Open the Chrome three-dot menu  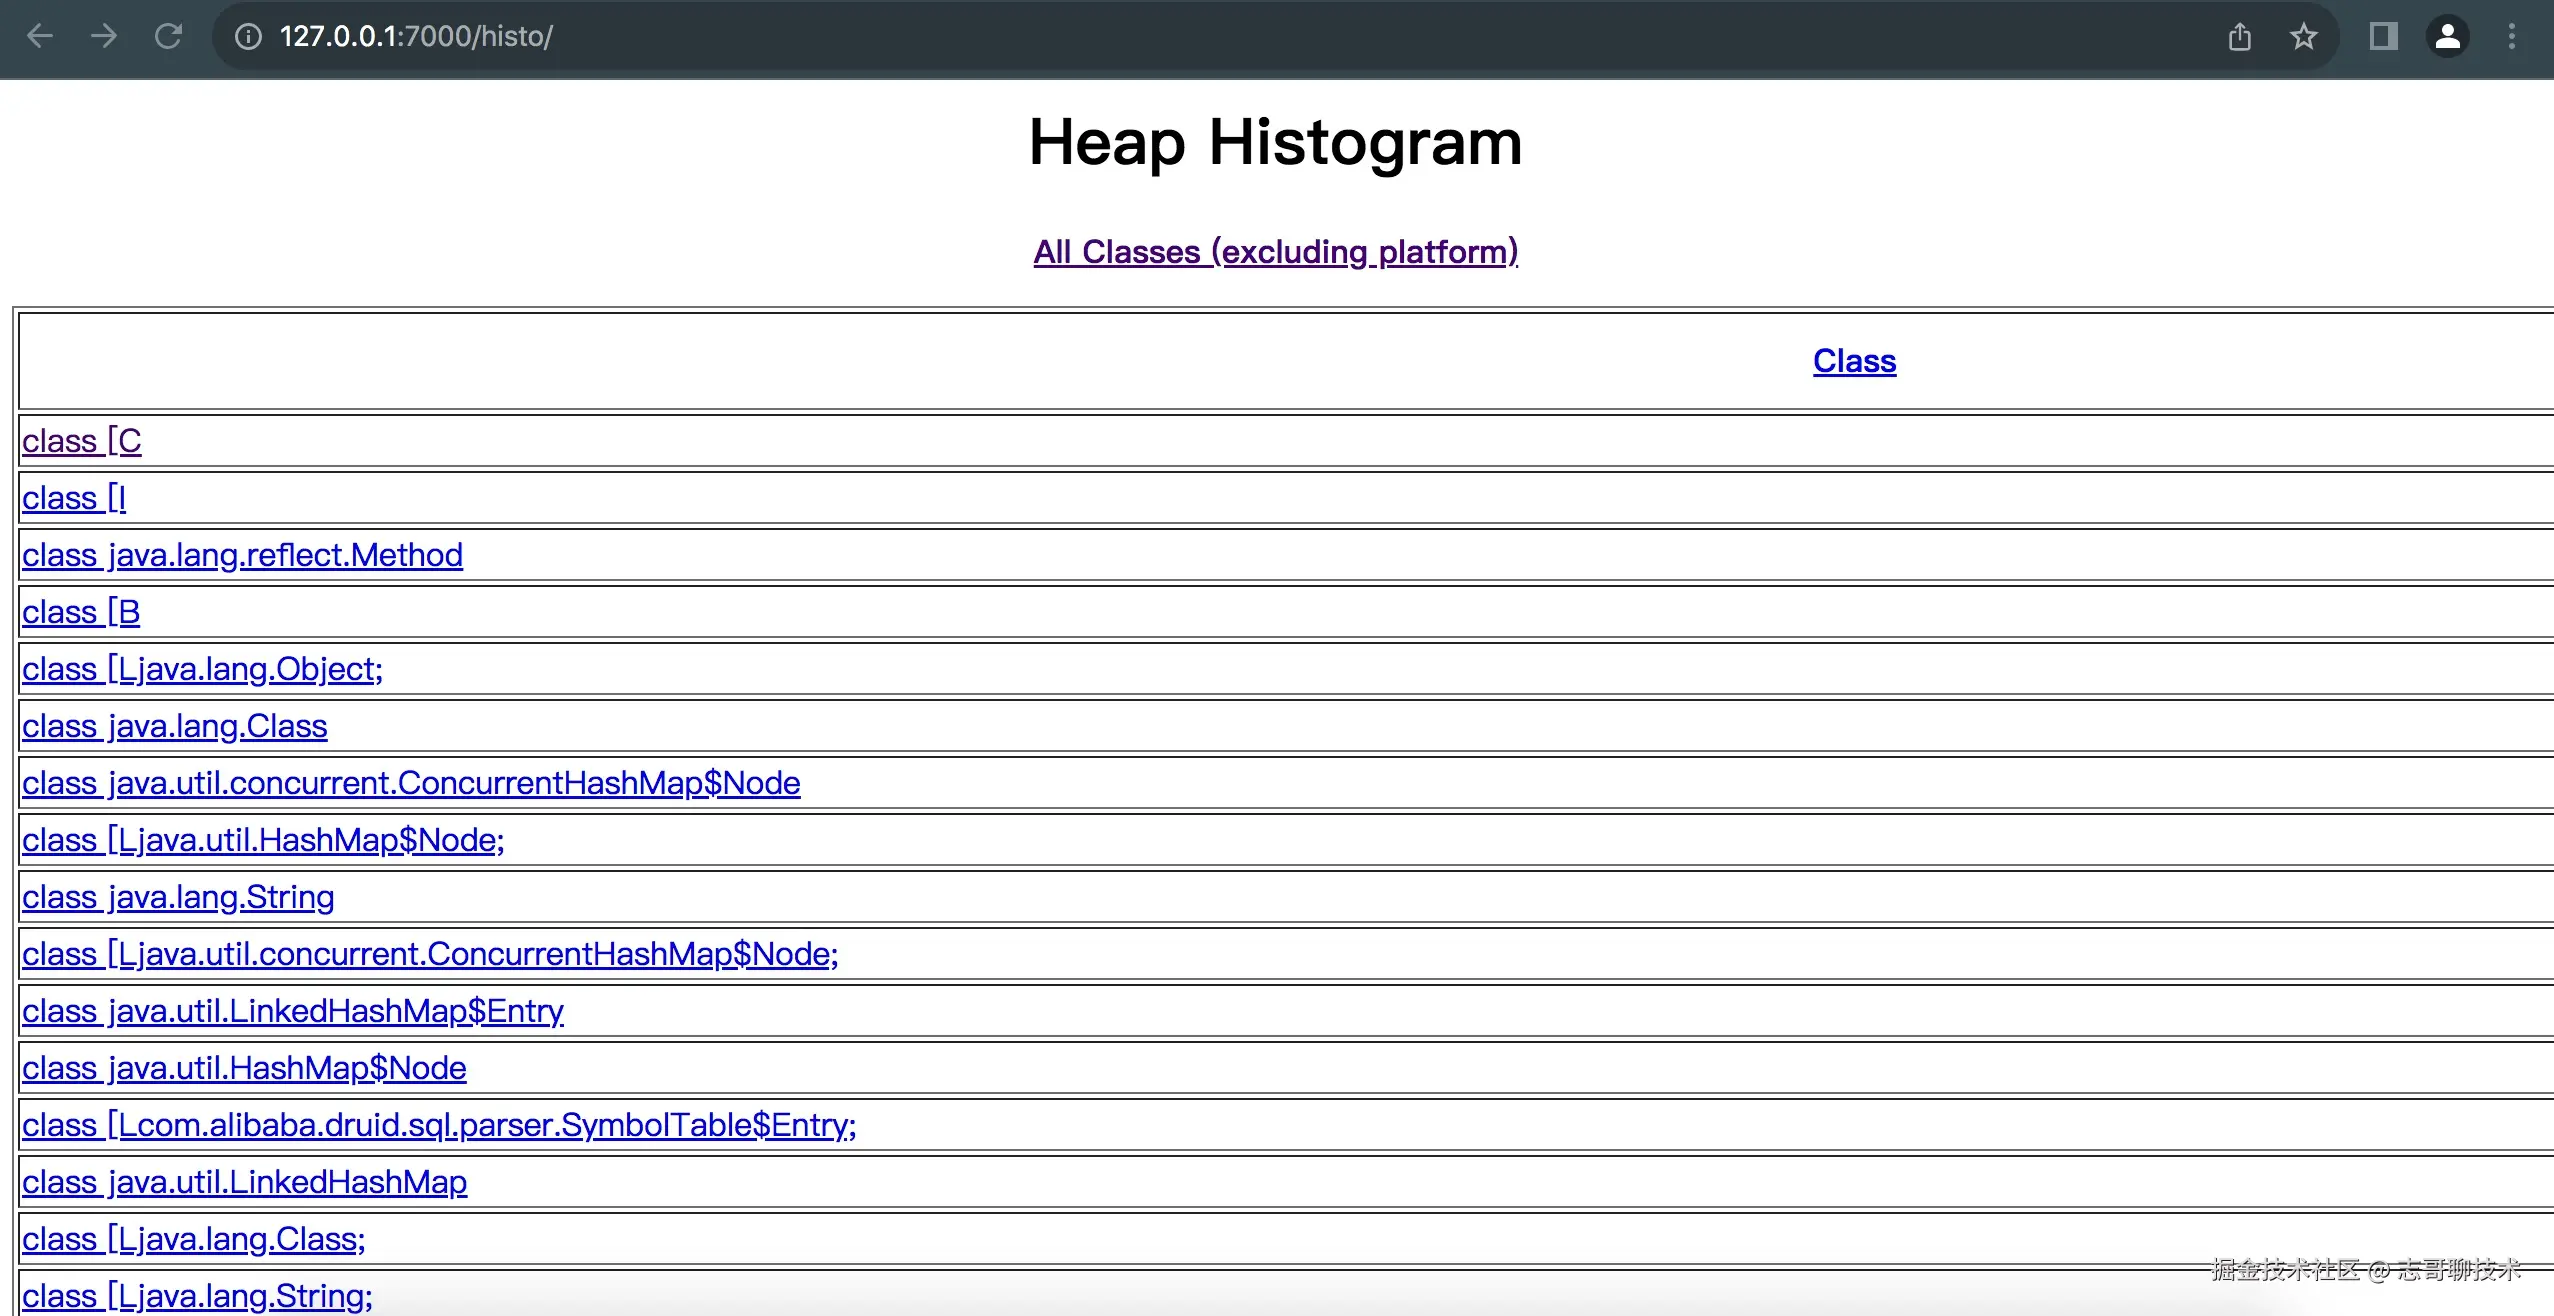click(2511, 37)
